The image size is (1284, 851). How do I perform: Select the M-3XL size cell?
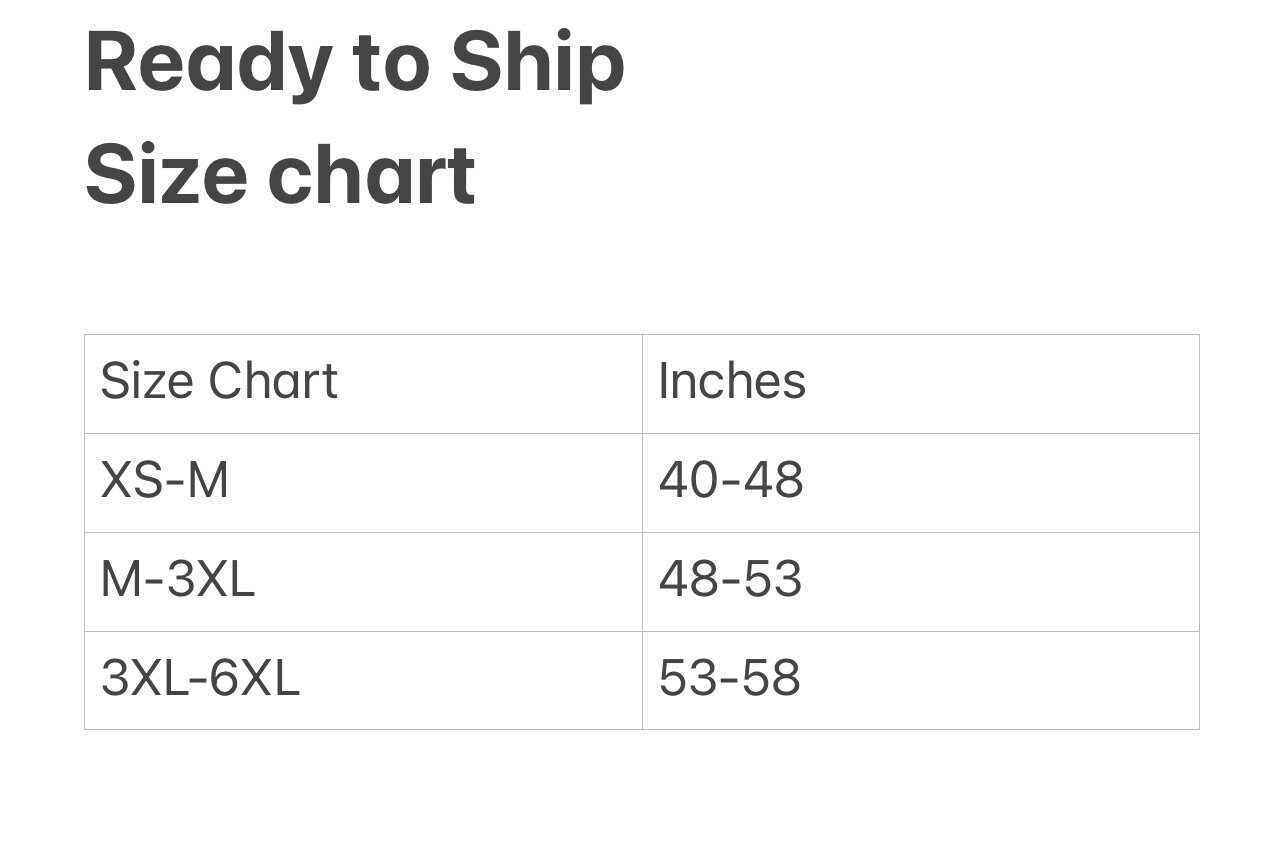pos(363,582)
